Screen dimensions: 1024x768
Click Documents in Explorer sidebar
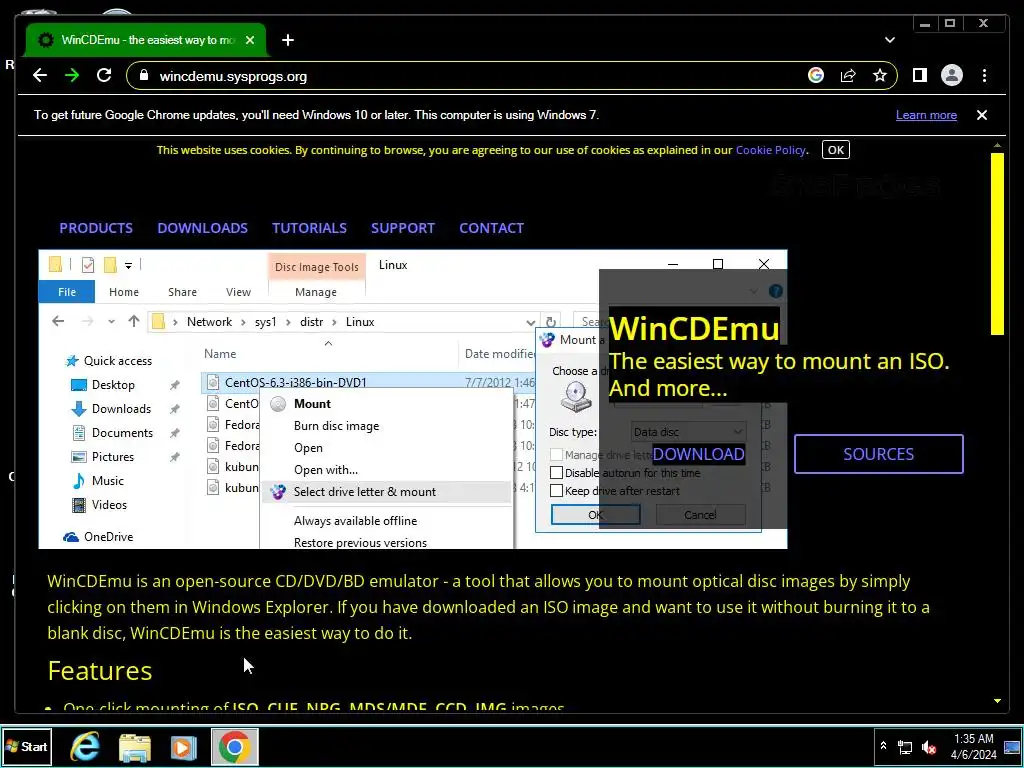point(122,432)
